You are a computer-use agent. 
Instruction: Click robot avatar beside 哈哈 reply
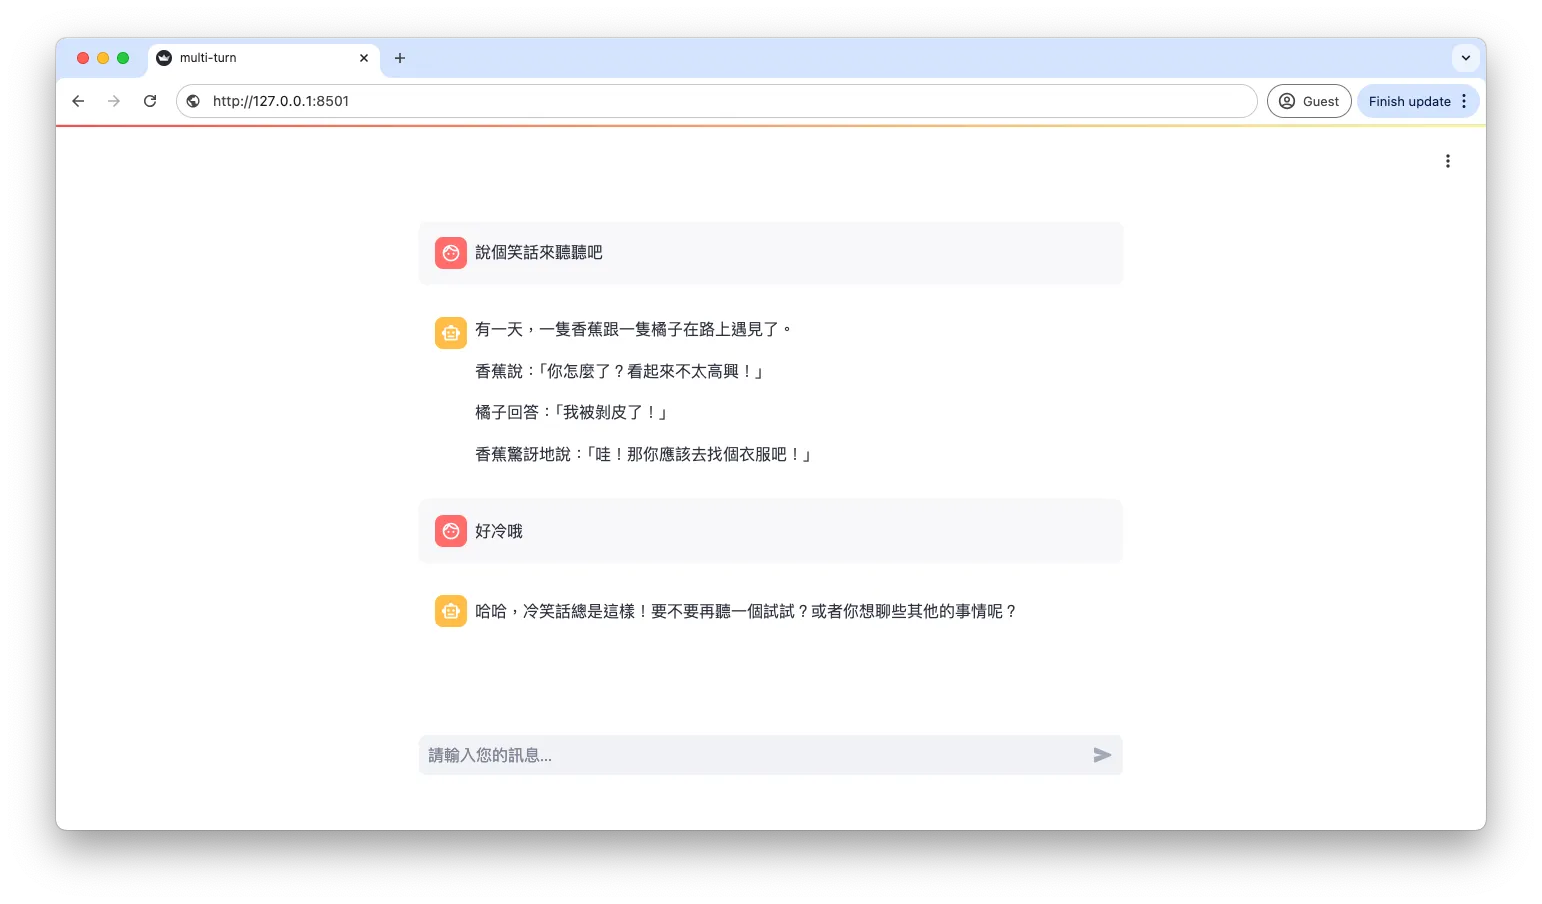(x=451, y=611)
